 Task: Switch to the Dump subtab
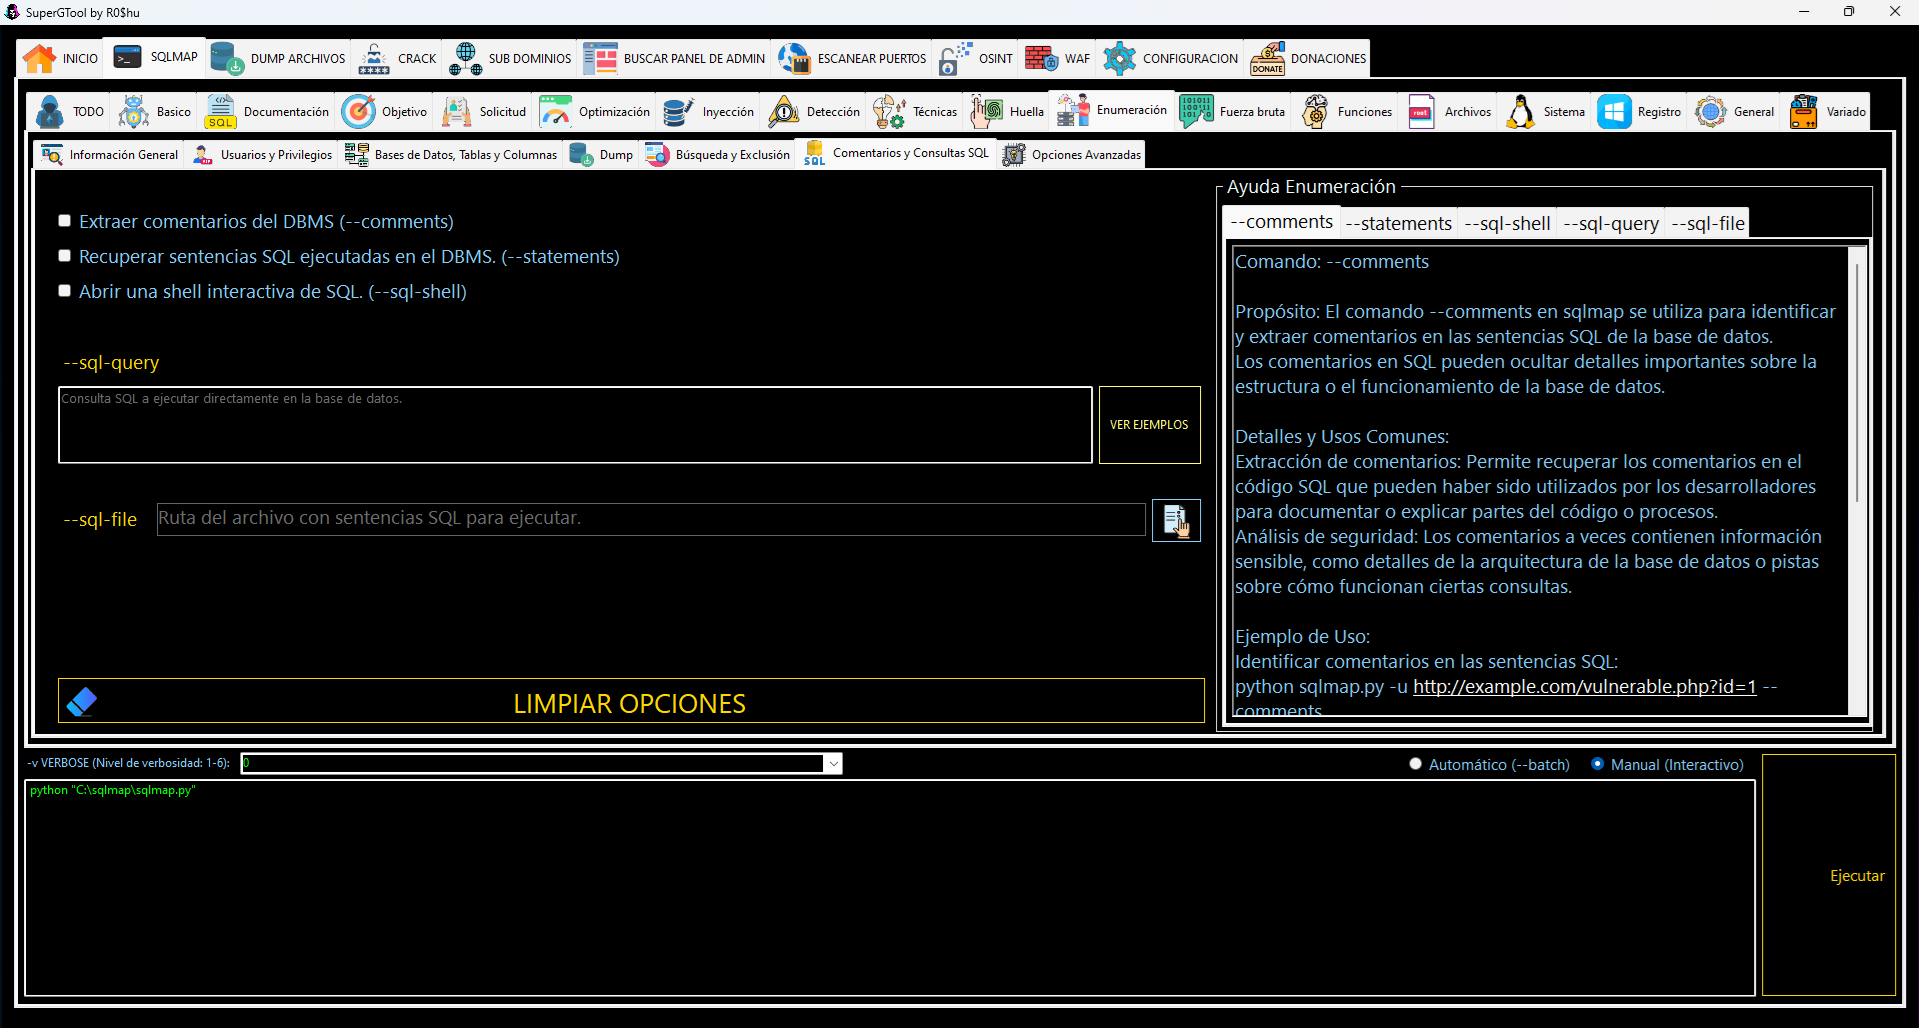(602, 155)
